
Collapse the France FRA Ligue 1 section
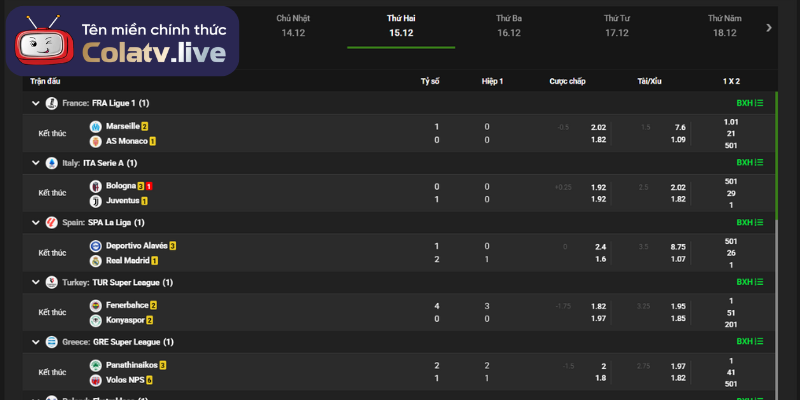point(36,103)
